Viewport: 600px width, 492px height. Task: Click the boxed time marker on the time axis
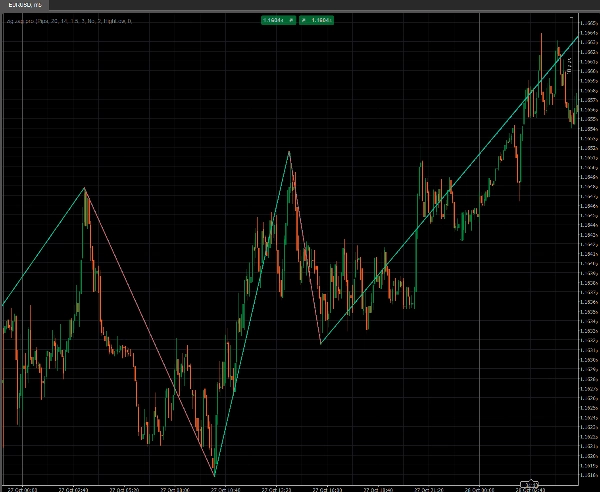tap(529, 485)
